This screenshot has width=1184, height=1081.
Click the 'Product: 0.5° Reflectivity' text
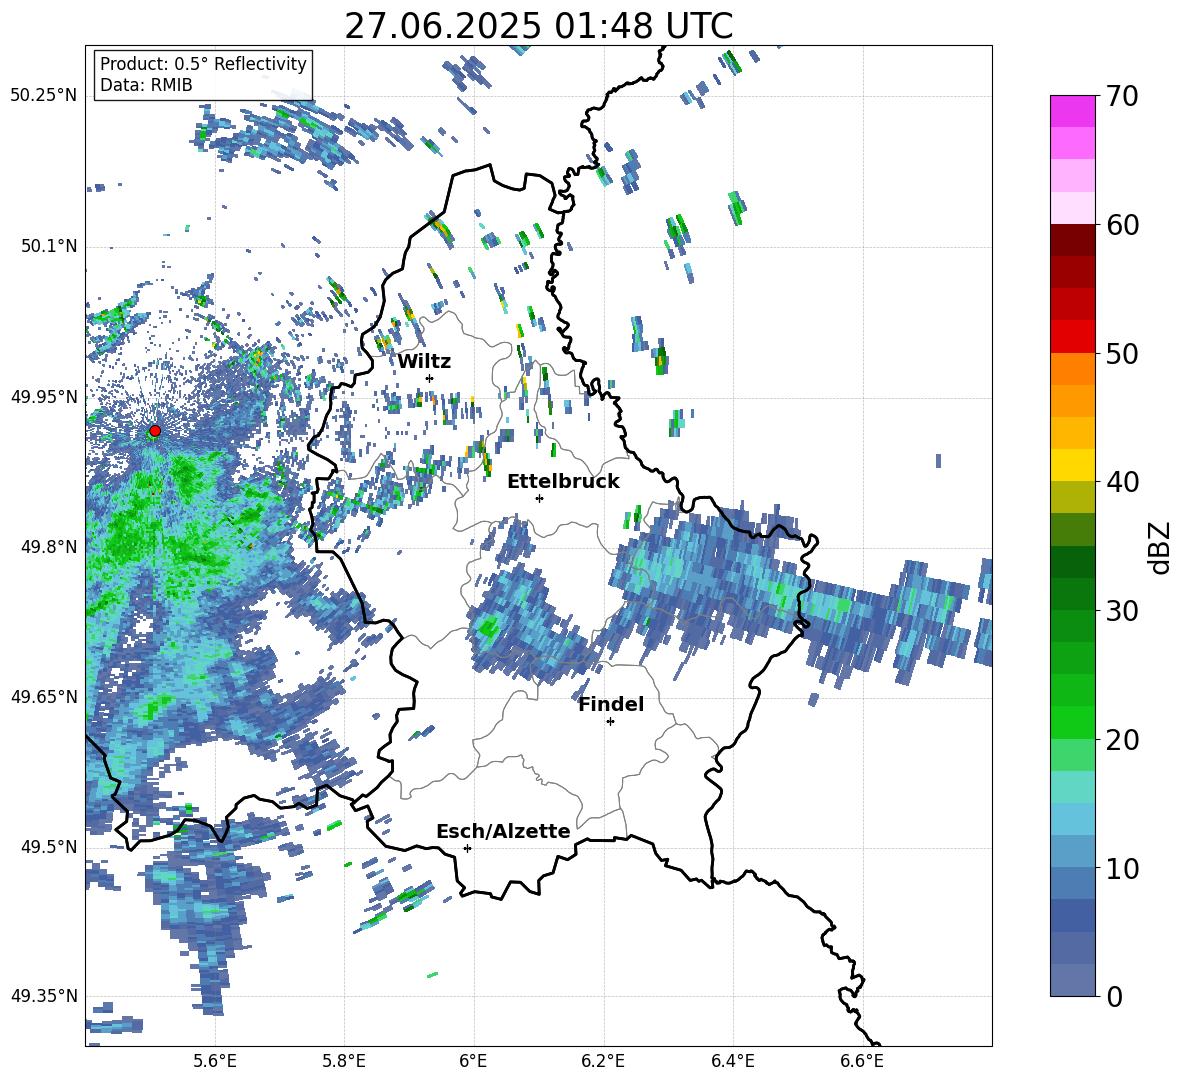pyautogui.click(x=203, y=63)
